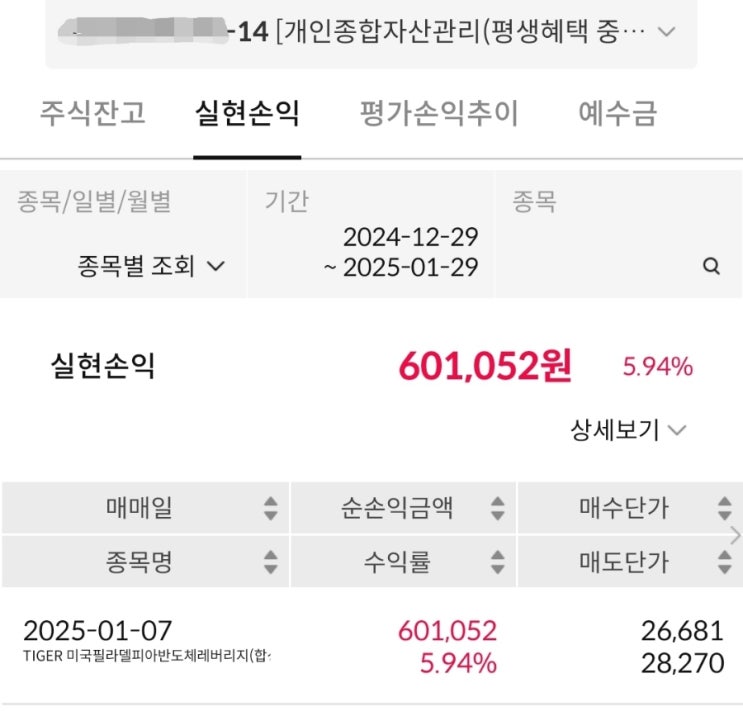This screenshot has height=716, width=743.
Task: Open the 2025-01-07 TIGER trade row
Action: click(371, 646)
